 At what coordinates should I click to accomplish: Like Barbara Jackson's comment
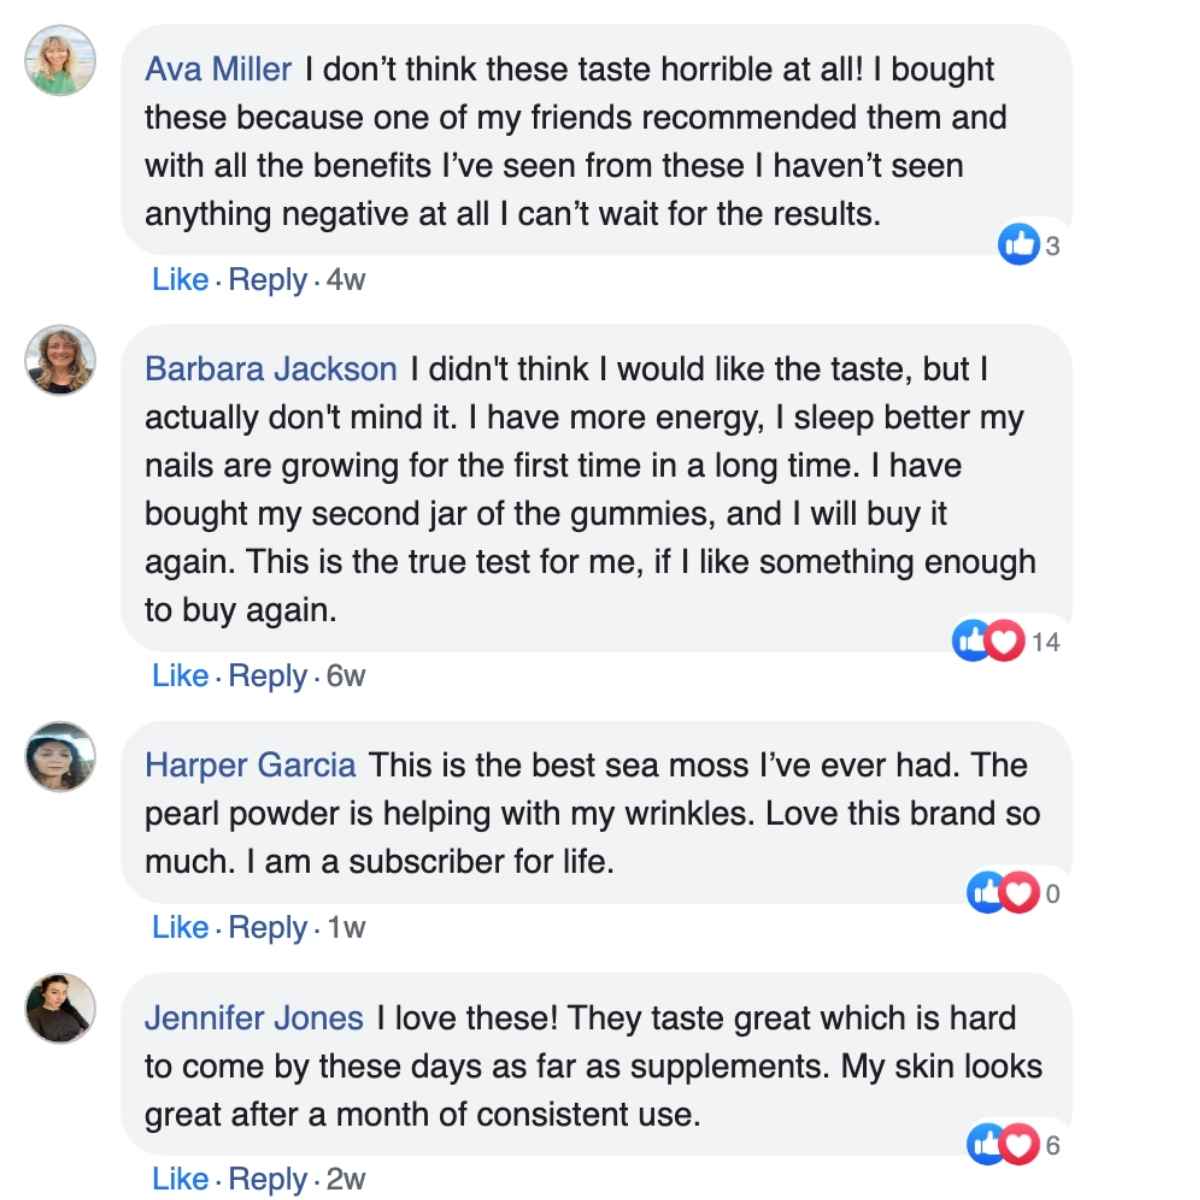coord(180,676)
